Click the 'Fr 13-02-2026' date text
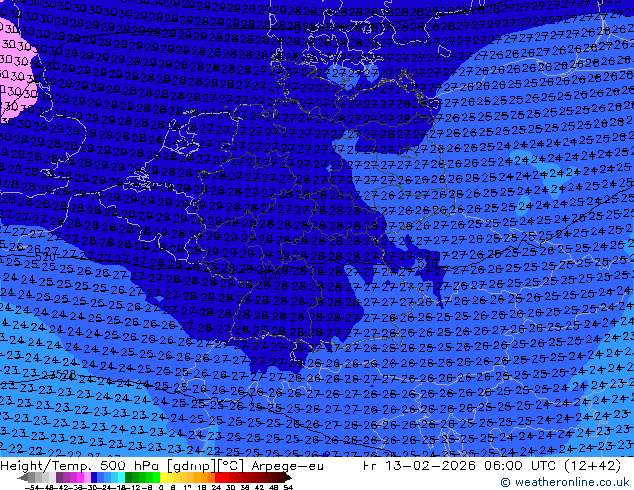This screenshot has width=634, height=490. tap(419, 466)
